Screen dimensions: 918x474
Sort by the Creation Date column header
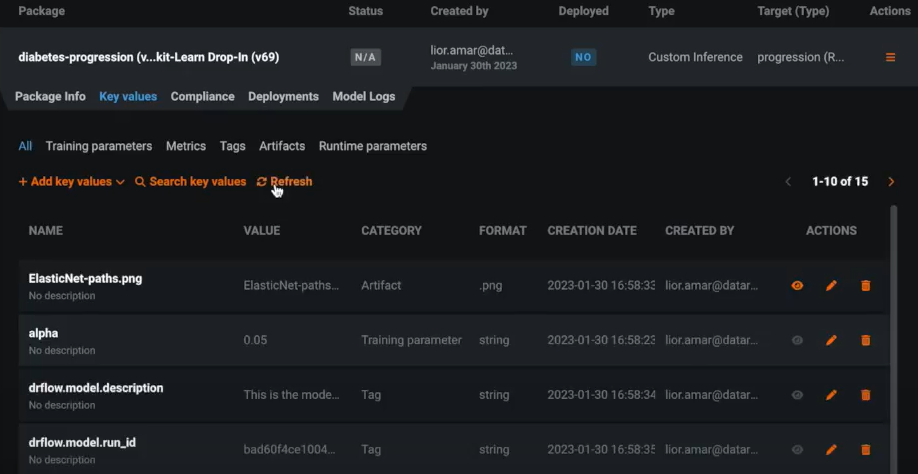pos(591,231)
